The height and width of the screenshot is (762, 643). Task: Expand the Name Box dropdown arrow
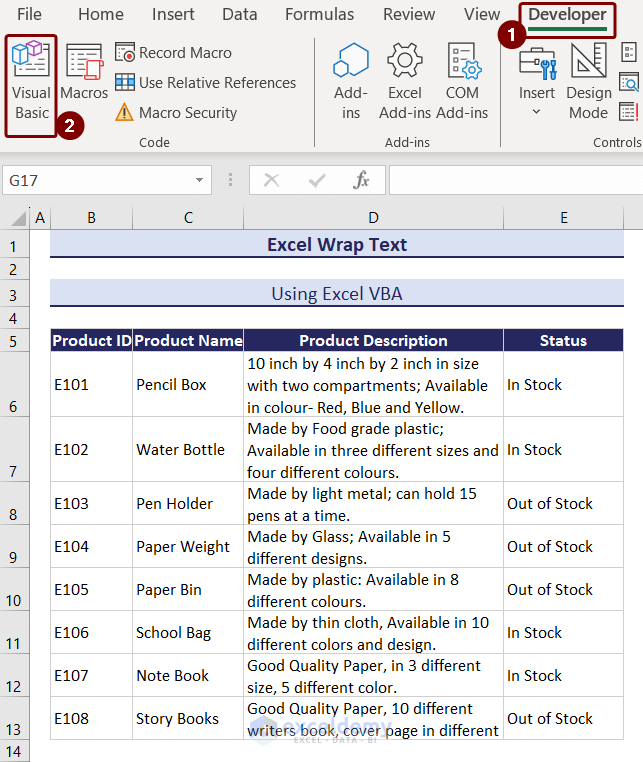point(199,180)
